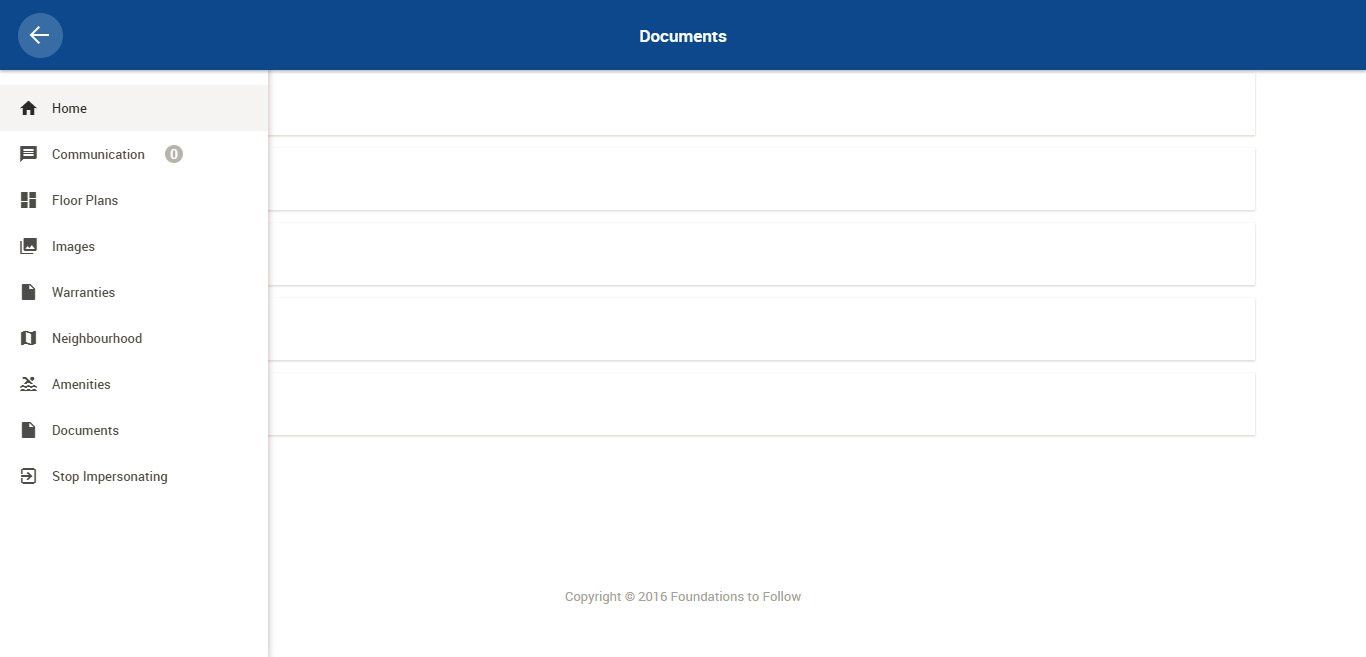The image size is (1366, 657).
Task: Click the Amenities swimming pool icon
Action: pos(29,384)
